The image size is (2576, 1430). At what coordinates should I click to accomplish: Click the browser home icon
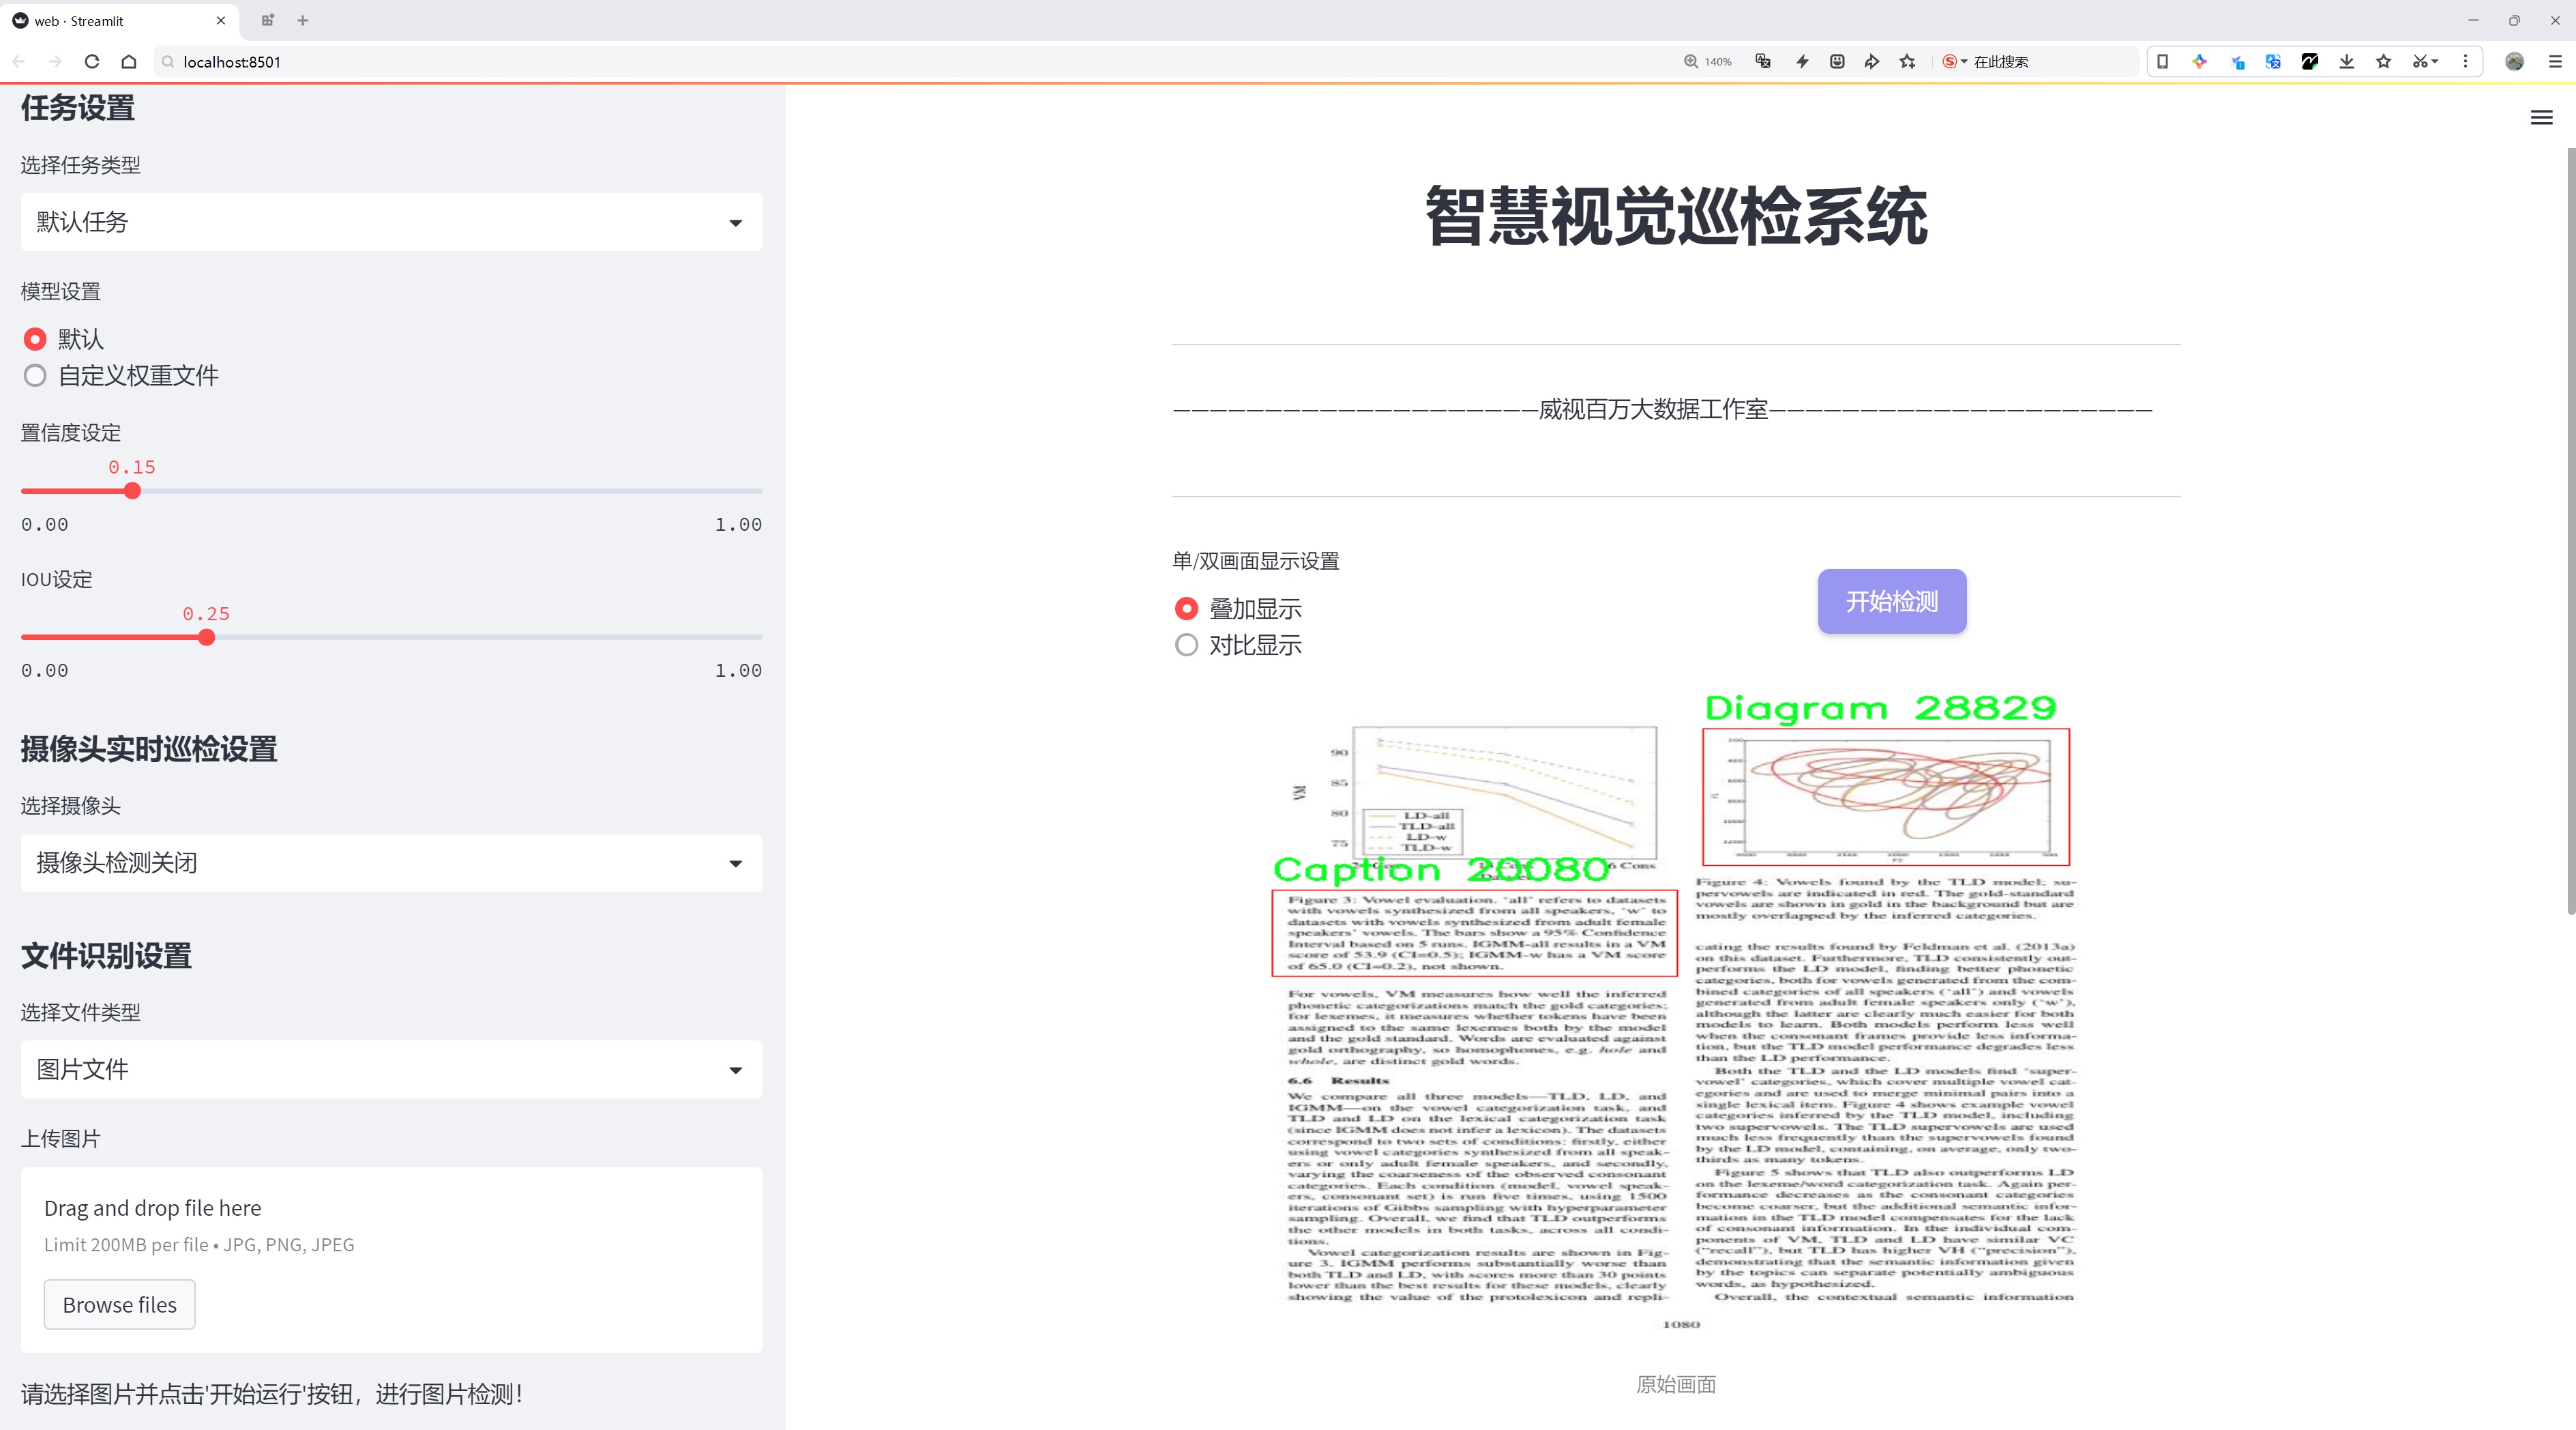click(x=129, y=62)
